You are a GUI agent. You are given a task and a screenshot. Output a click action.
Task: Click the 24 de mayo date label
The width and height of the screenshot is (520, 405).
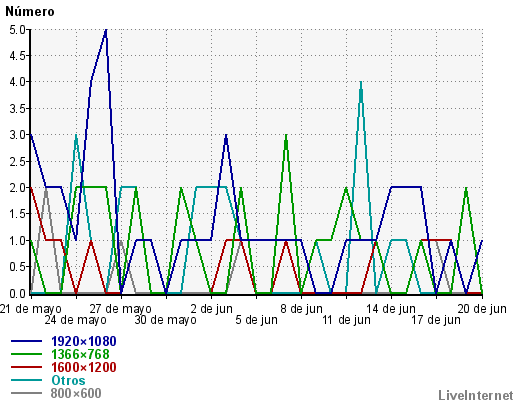click(76, 320)
